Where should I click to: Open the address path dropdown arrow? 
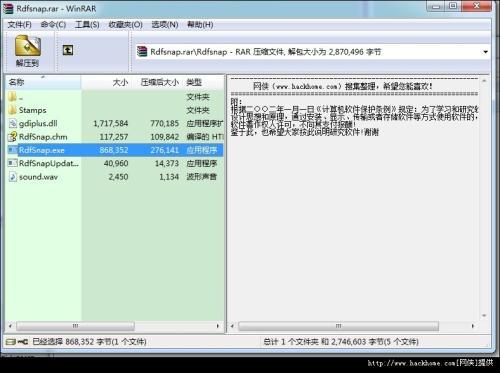485,52
